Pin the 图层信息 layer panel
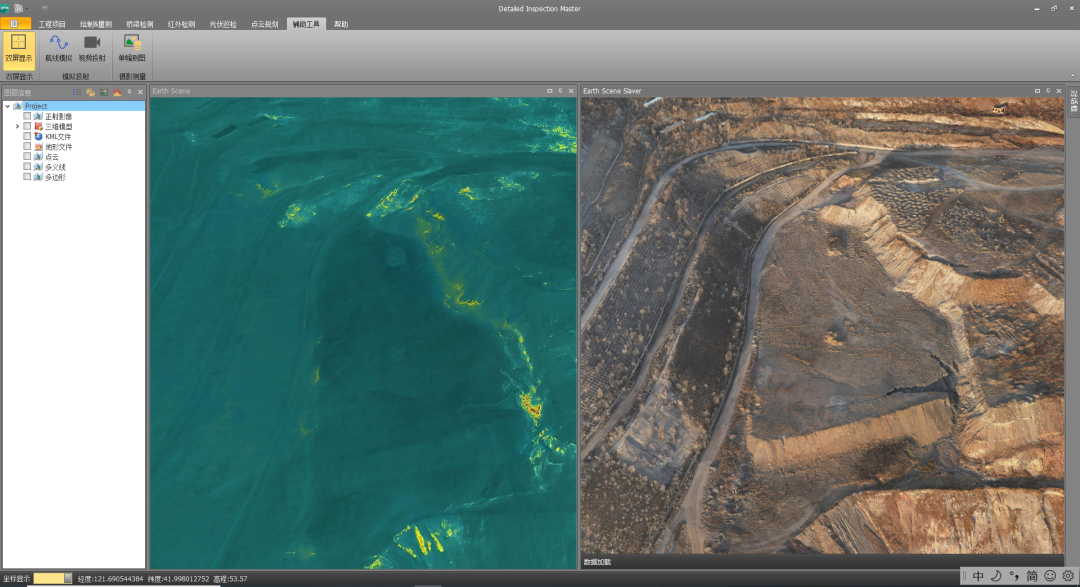This screenshot has height=587, width=1080. coord(129,92)
